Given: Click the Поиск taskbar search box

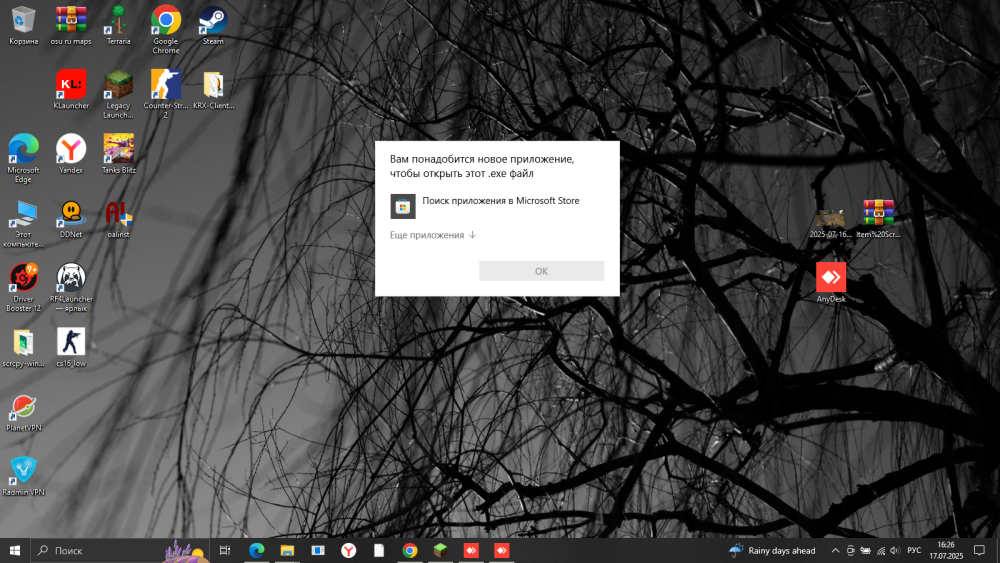Looking at the screenshot, I should tap(120, 550).
